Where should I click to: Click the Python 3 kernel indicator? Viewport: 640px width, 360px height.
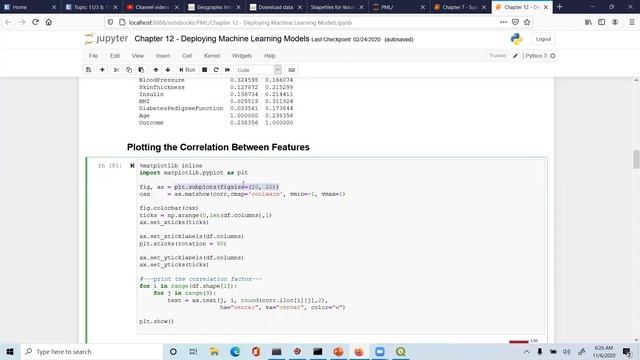point(540,56)
